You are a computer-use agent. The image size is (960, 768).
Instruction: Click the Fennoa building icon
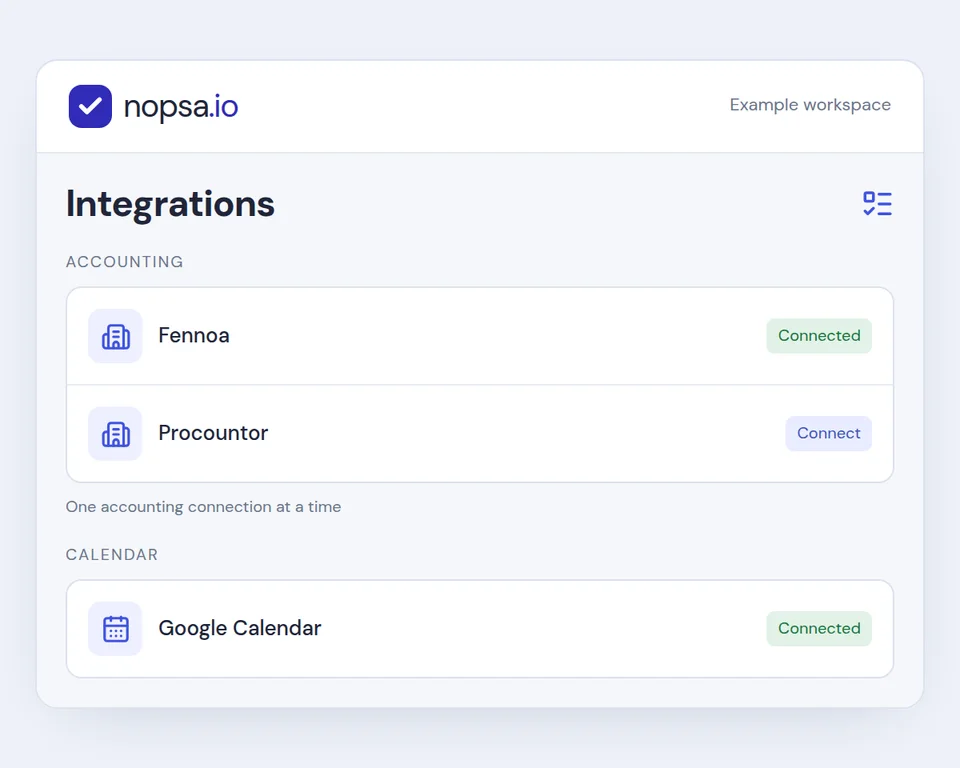pos(115,336)
